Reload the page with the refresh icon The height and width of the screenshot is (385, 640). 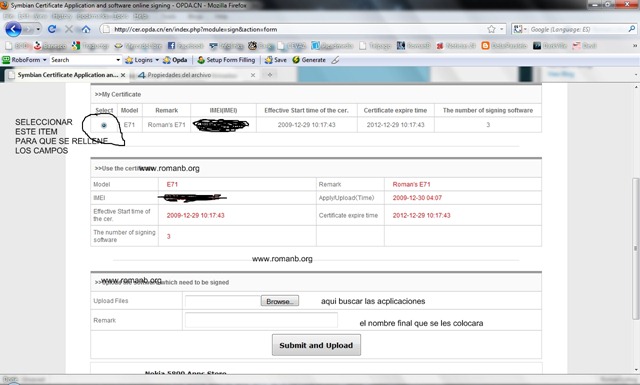(52, 29)
